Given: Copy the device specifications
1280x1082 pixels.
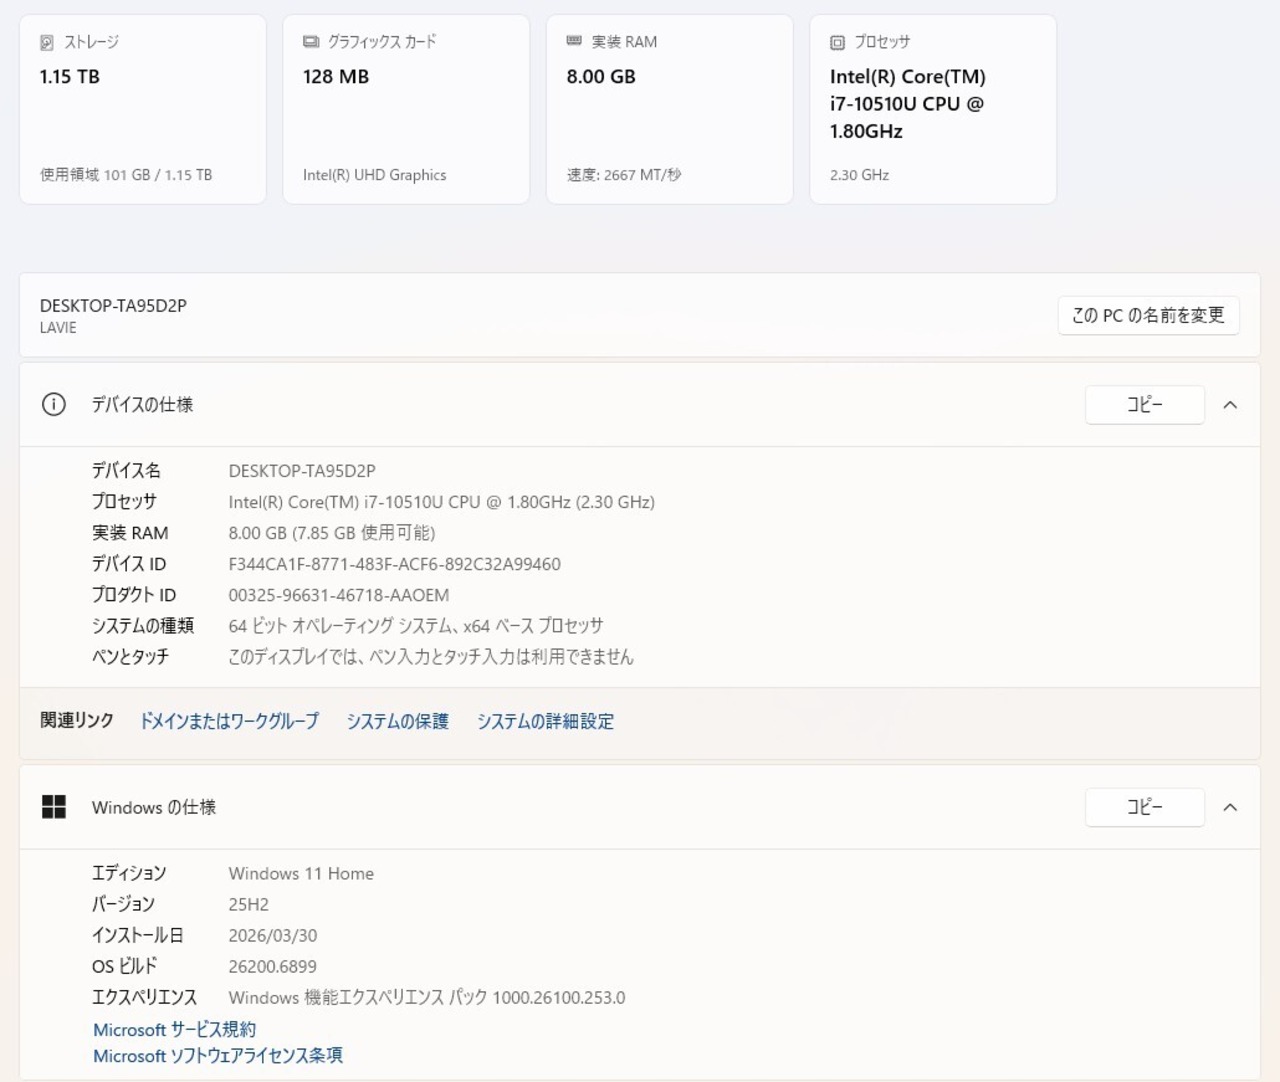Looking at the screenshot, I should (1144, 405).
